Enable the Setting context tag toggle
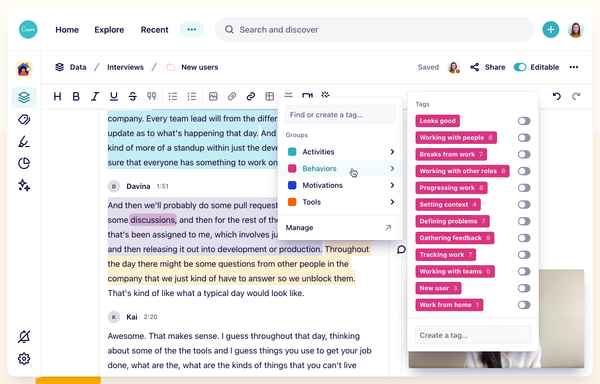Screen dimensions: 600x384 pyautogui.click(x=524, y=205)
